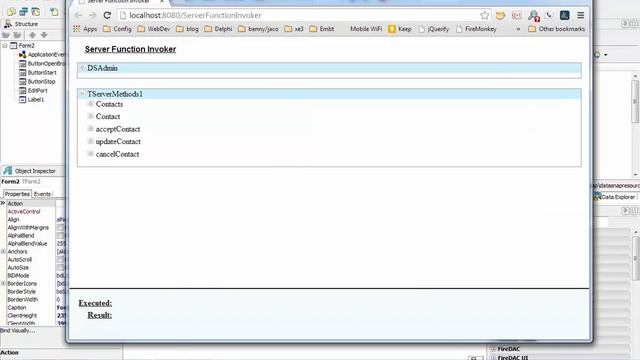Move selected component up in Structure
Viewport: 640px width, 360px height.
[x=32, y=35]
